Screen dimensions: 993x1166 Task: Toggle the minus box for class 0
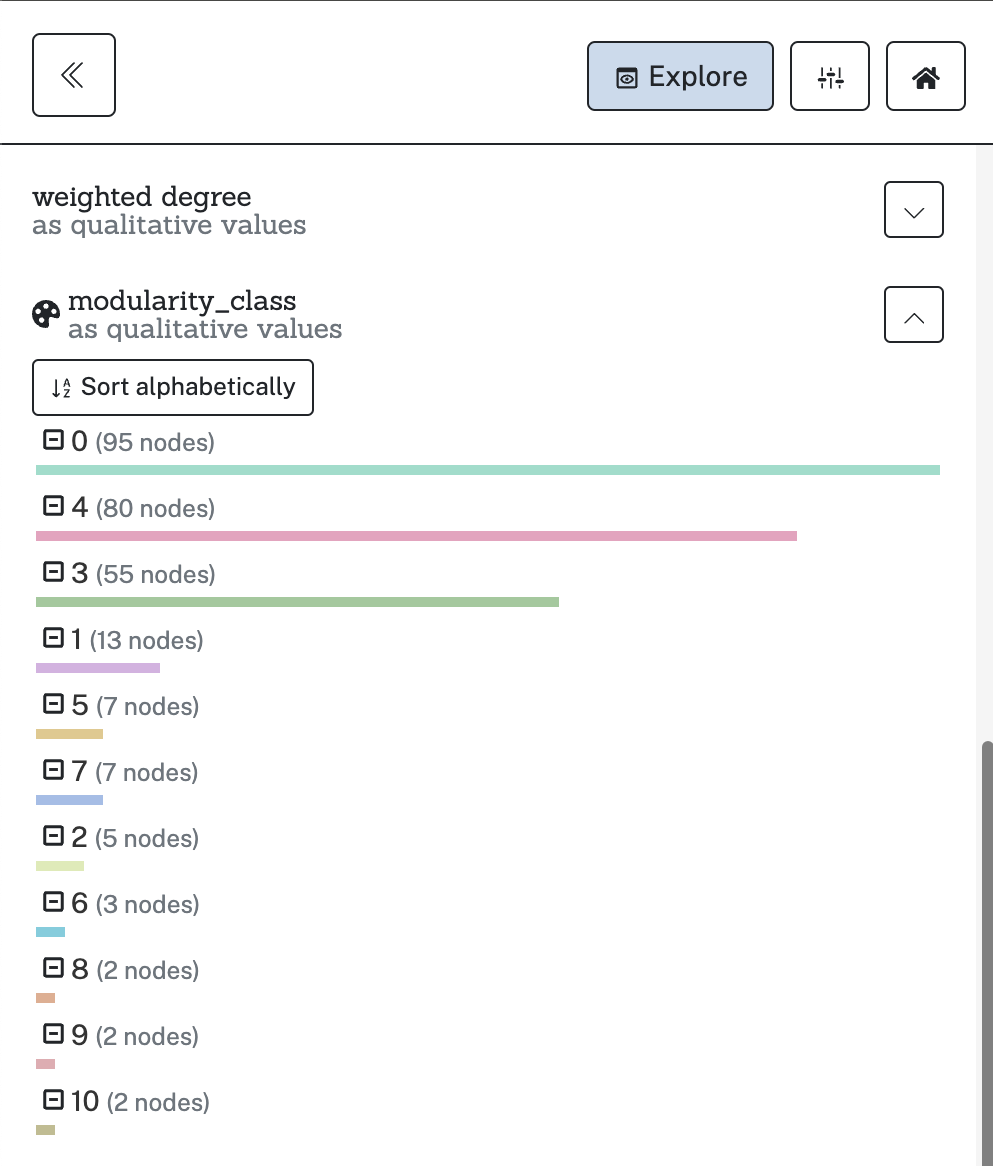click(x=53, y=440)
